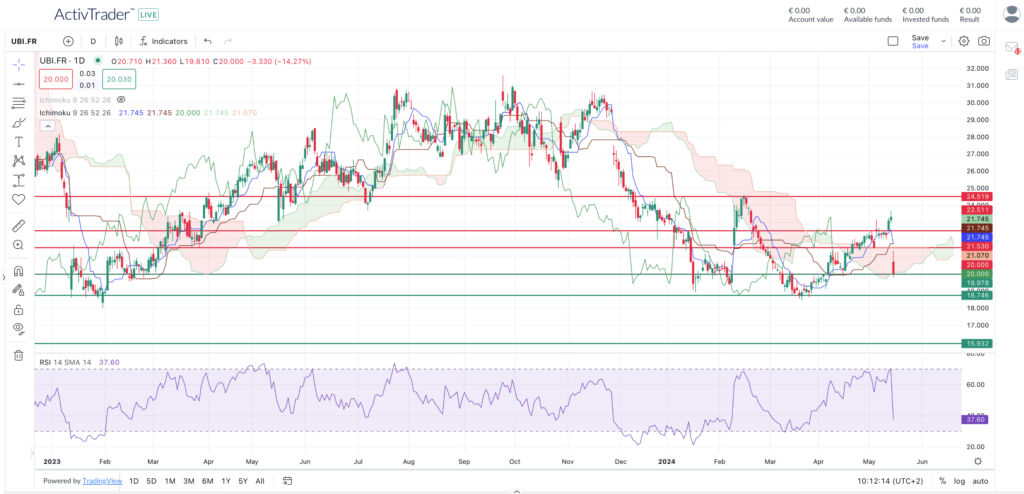Remove drawings with the trash icon

point(18,355)
